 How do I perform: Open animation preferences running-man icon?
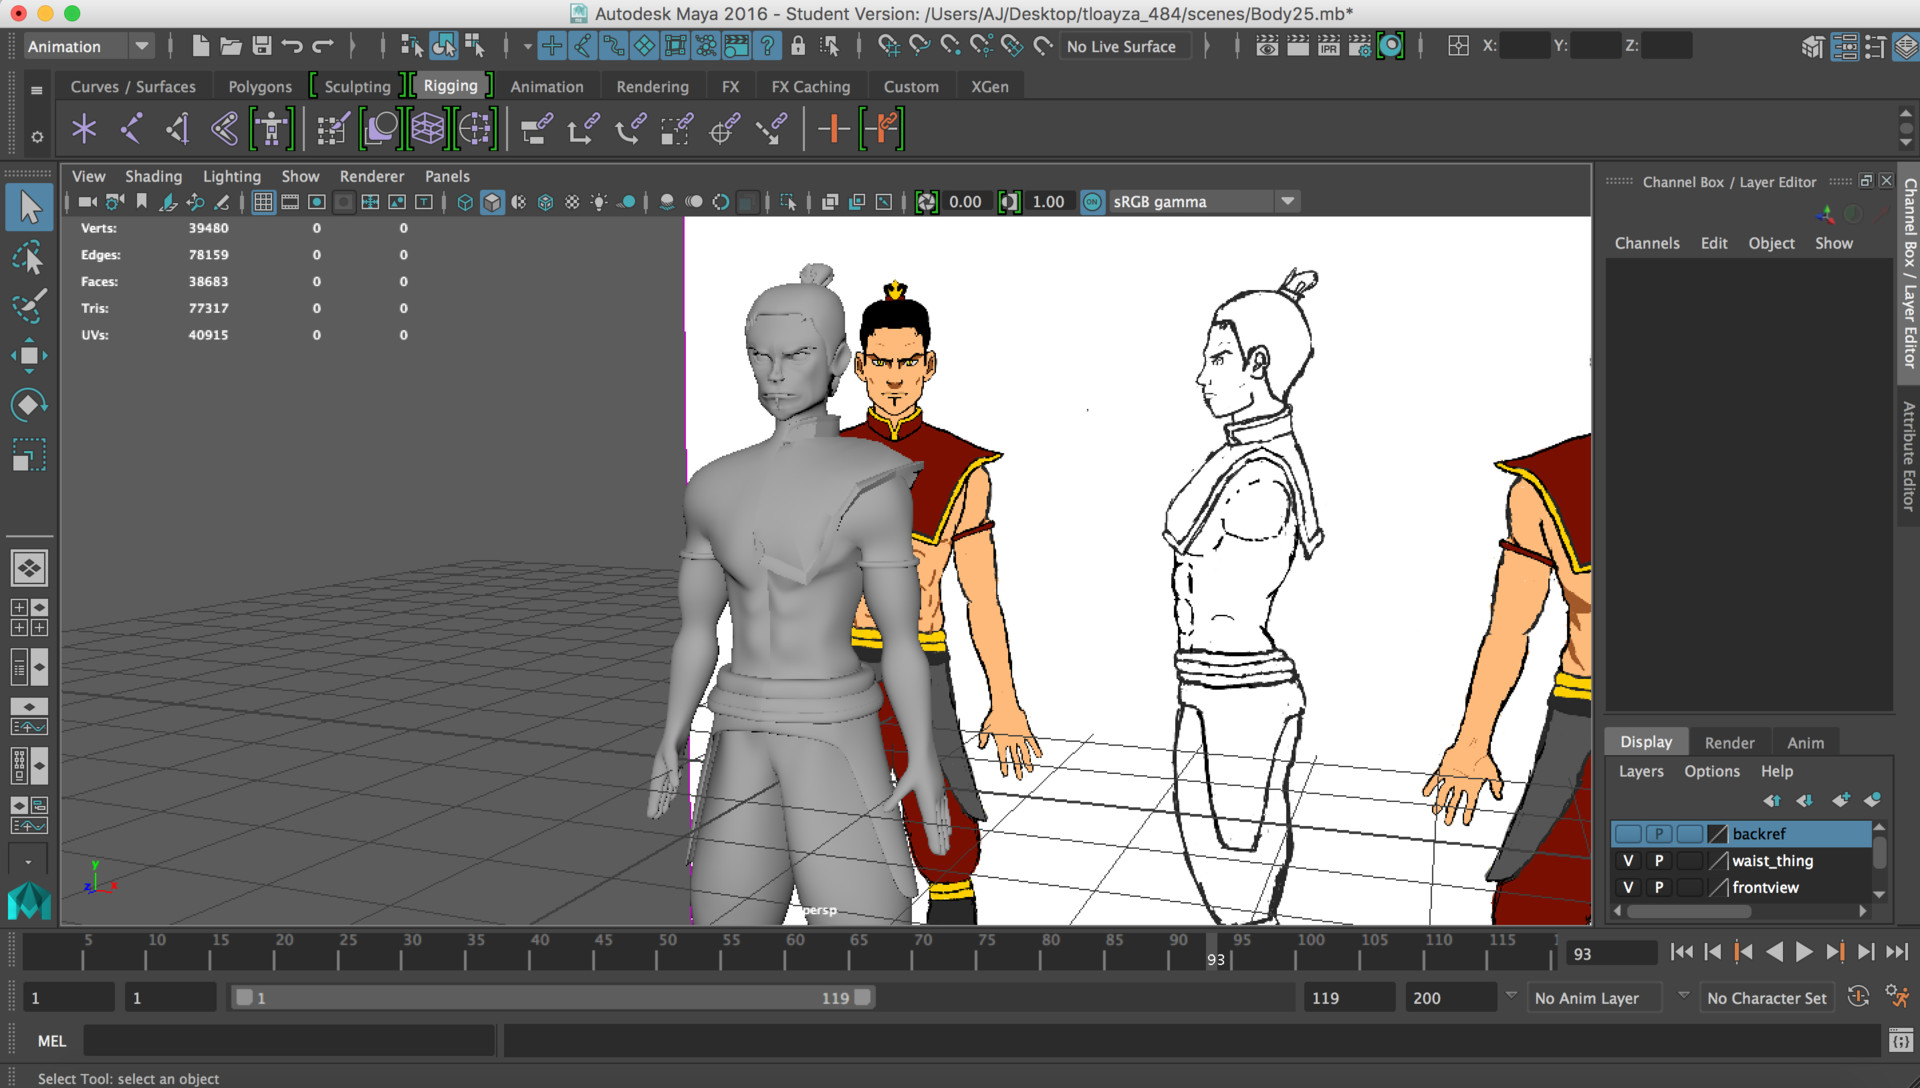pyautogui.click(x=1896, y=997)
